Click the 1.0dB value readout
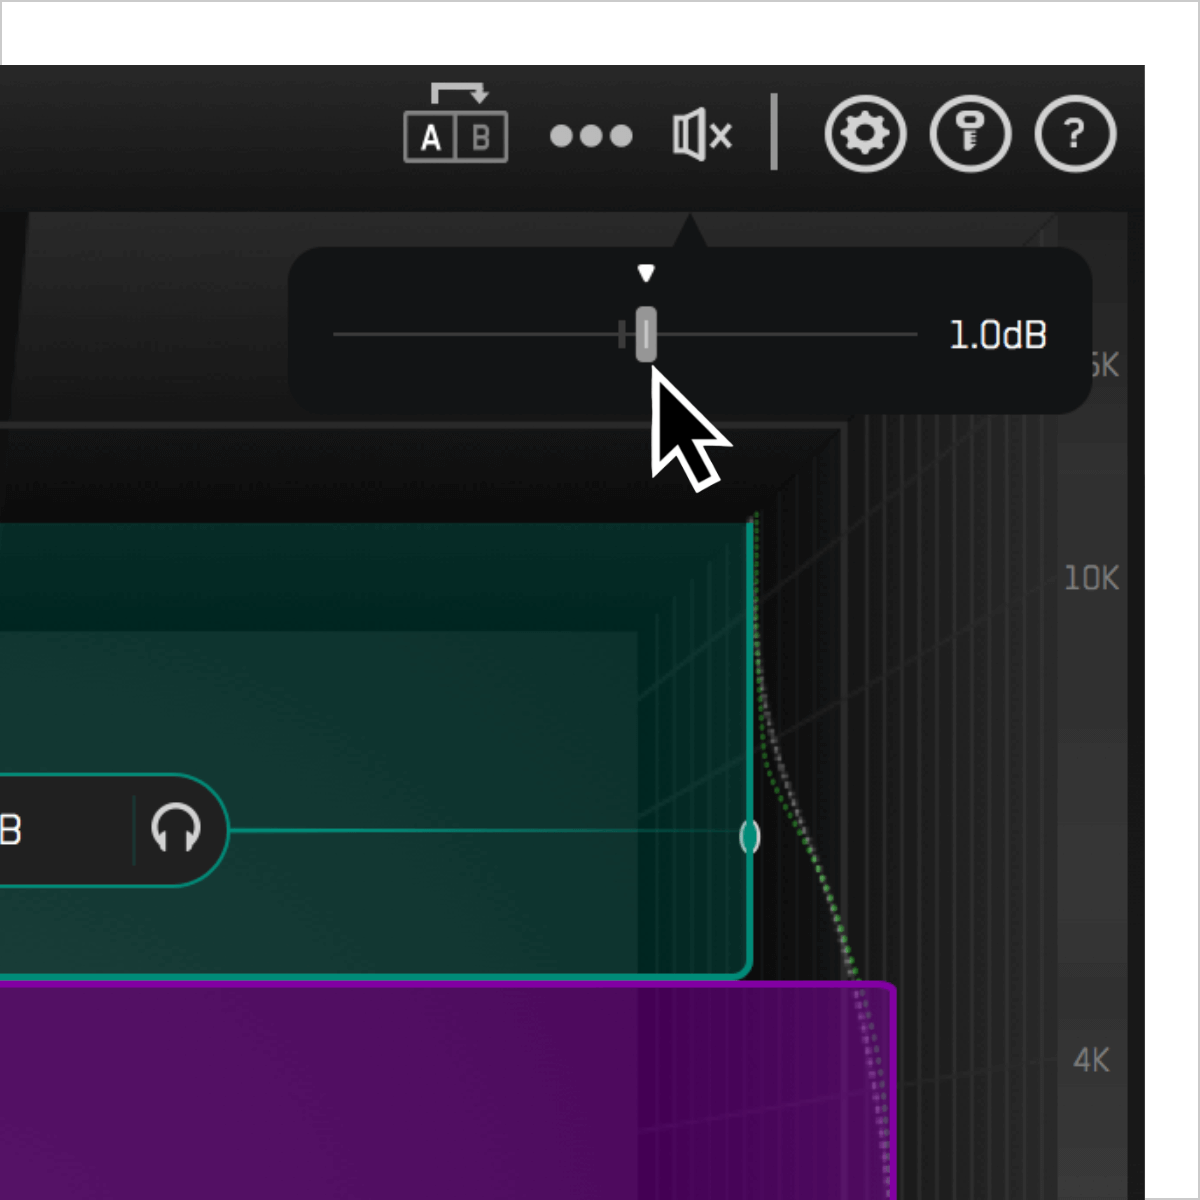The height and width of the screenshot is (1200, 1200). pyautogui.click(x=997, y=335)
